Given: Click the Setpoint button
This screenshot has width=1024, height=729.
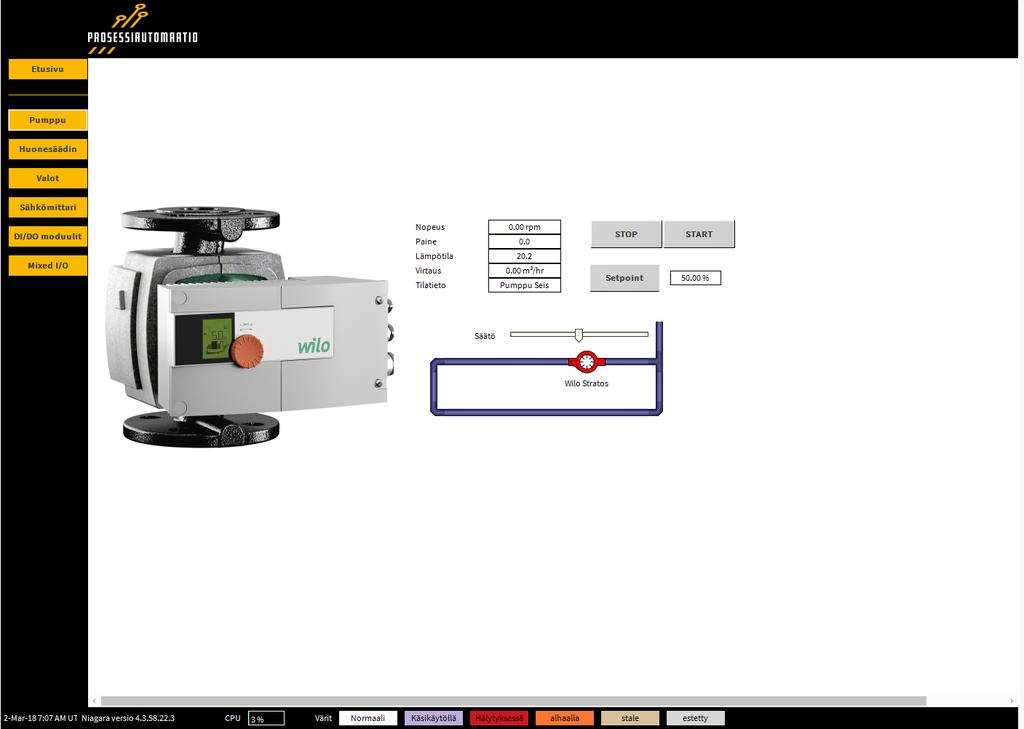Looking at the screenshot, I should point(624,278).
